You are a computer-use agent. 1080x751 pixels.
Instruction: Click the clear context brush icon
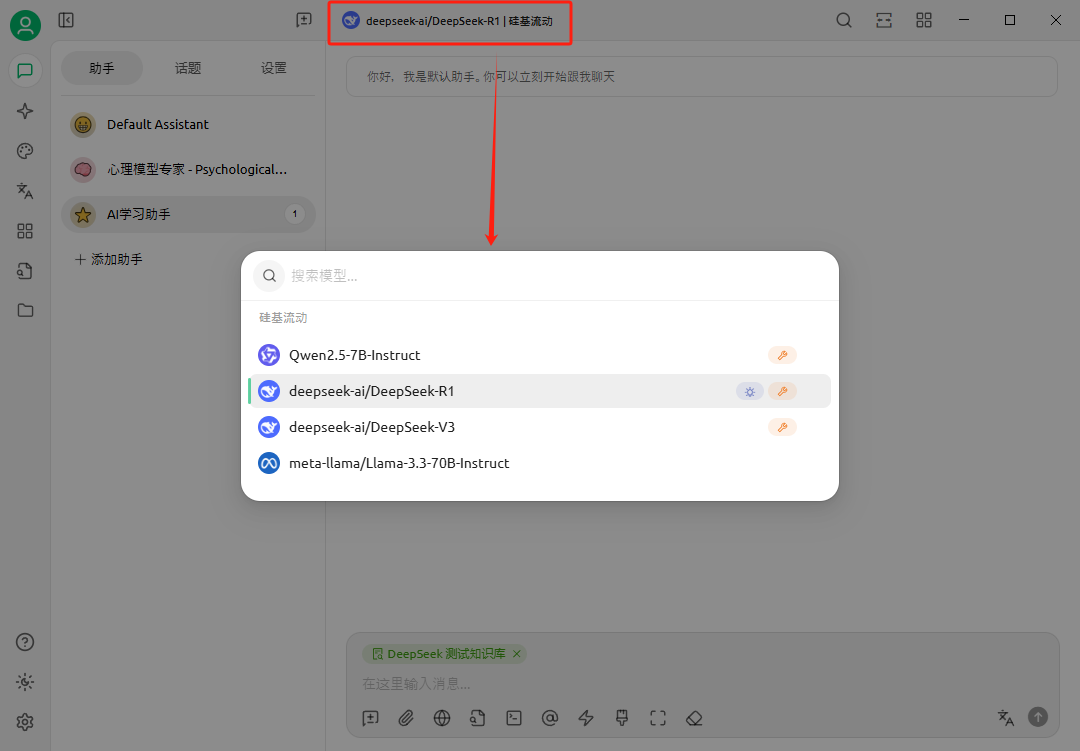(x=622, y=718)
